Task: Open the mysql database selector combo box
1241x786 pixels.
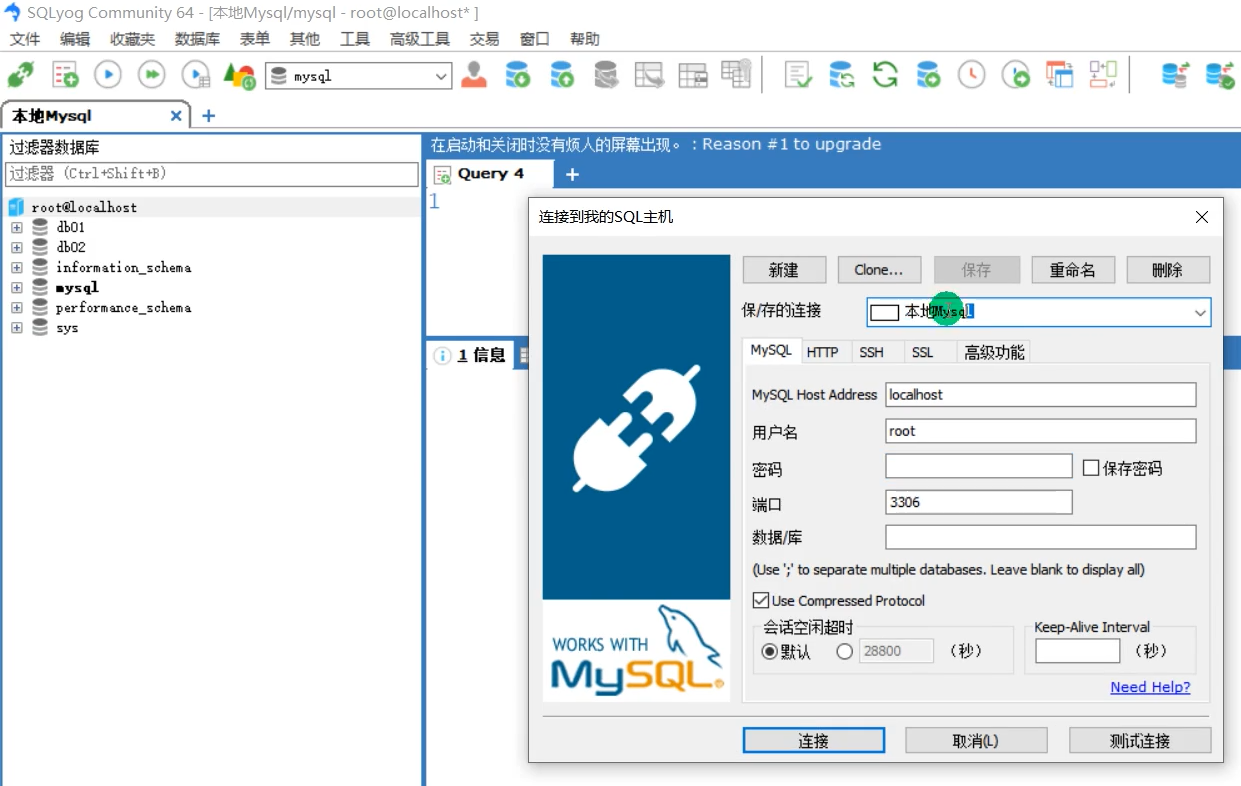Action: click(441, 76)
